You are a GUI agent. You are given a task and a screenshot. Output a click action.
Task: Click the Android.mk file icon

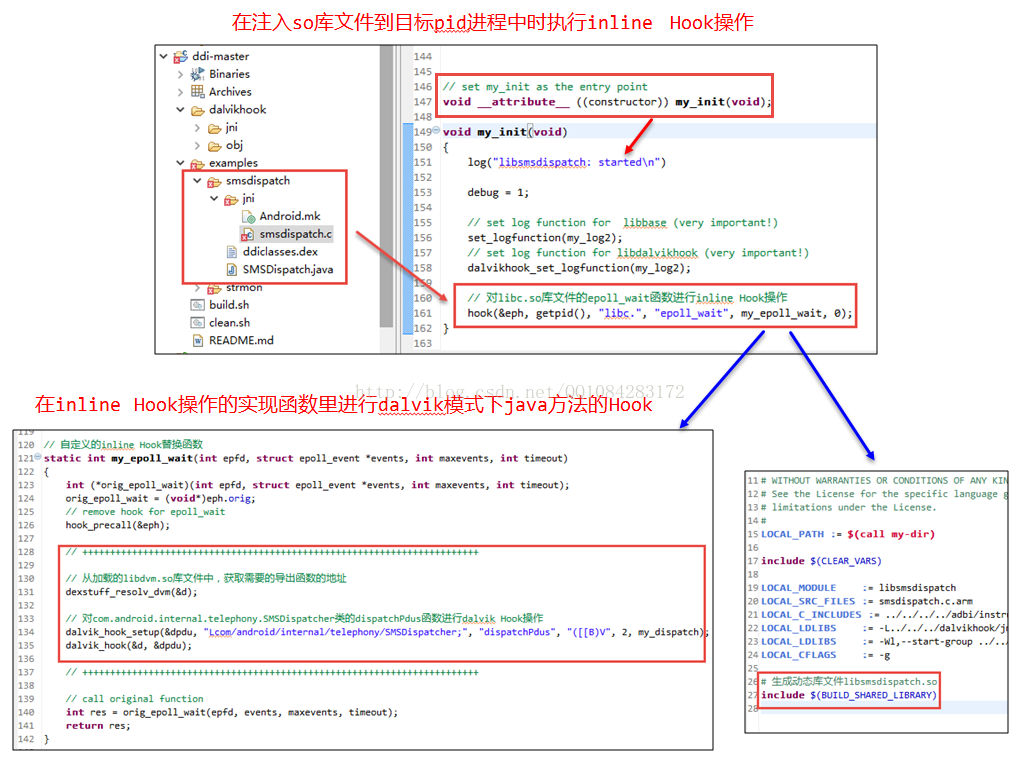(x=248, y=216)
